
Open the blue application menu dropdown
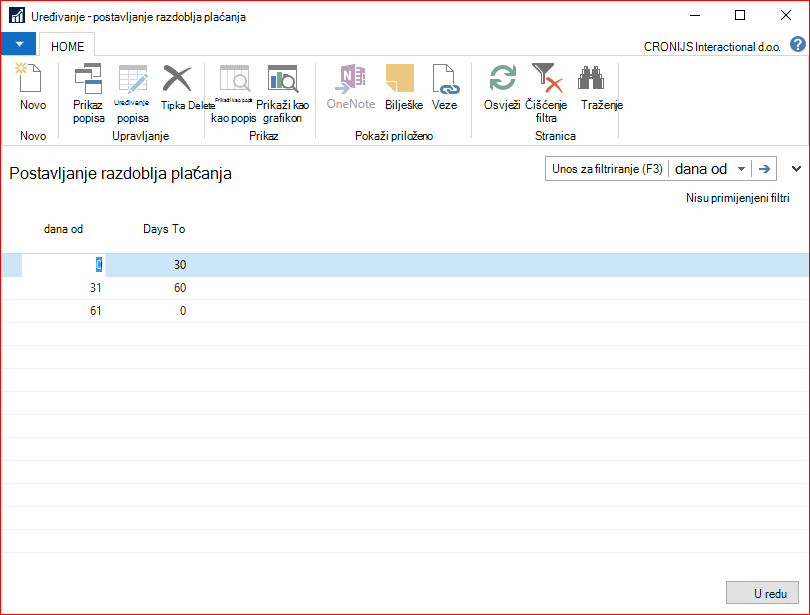coord(19,44)
